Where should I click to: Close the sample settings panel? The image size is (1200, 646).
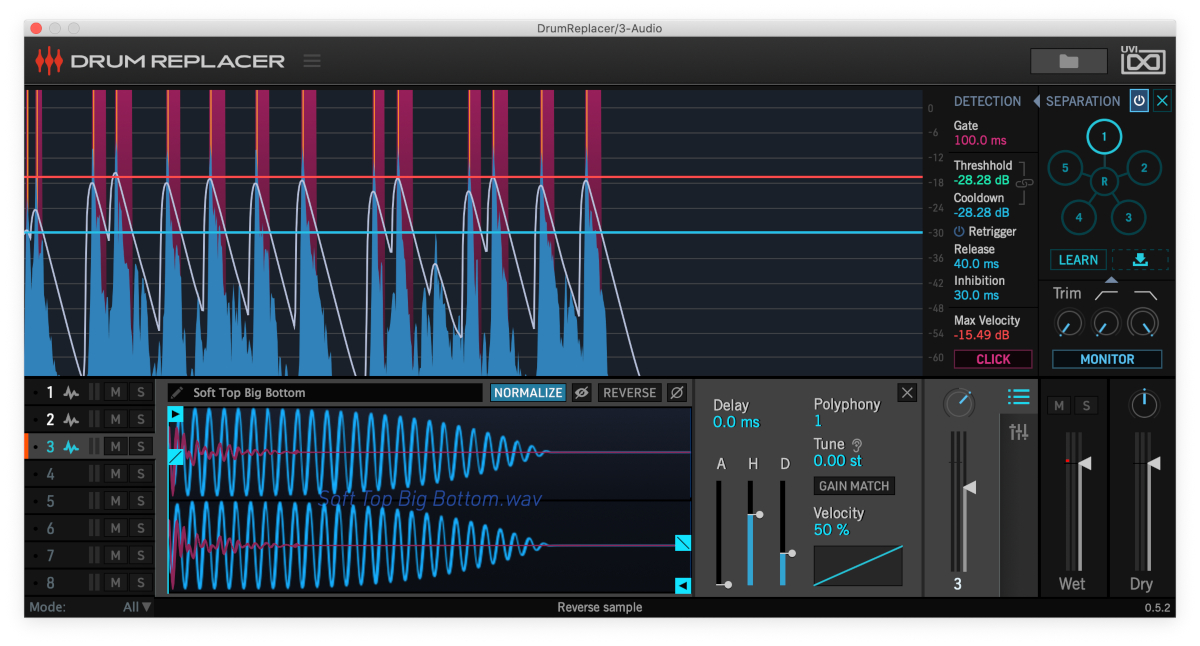coord(907,393)
